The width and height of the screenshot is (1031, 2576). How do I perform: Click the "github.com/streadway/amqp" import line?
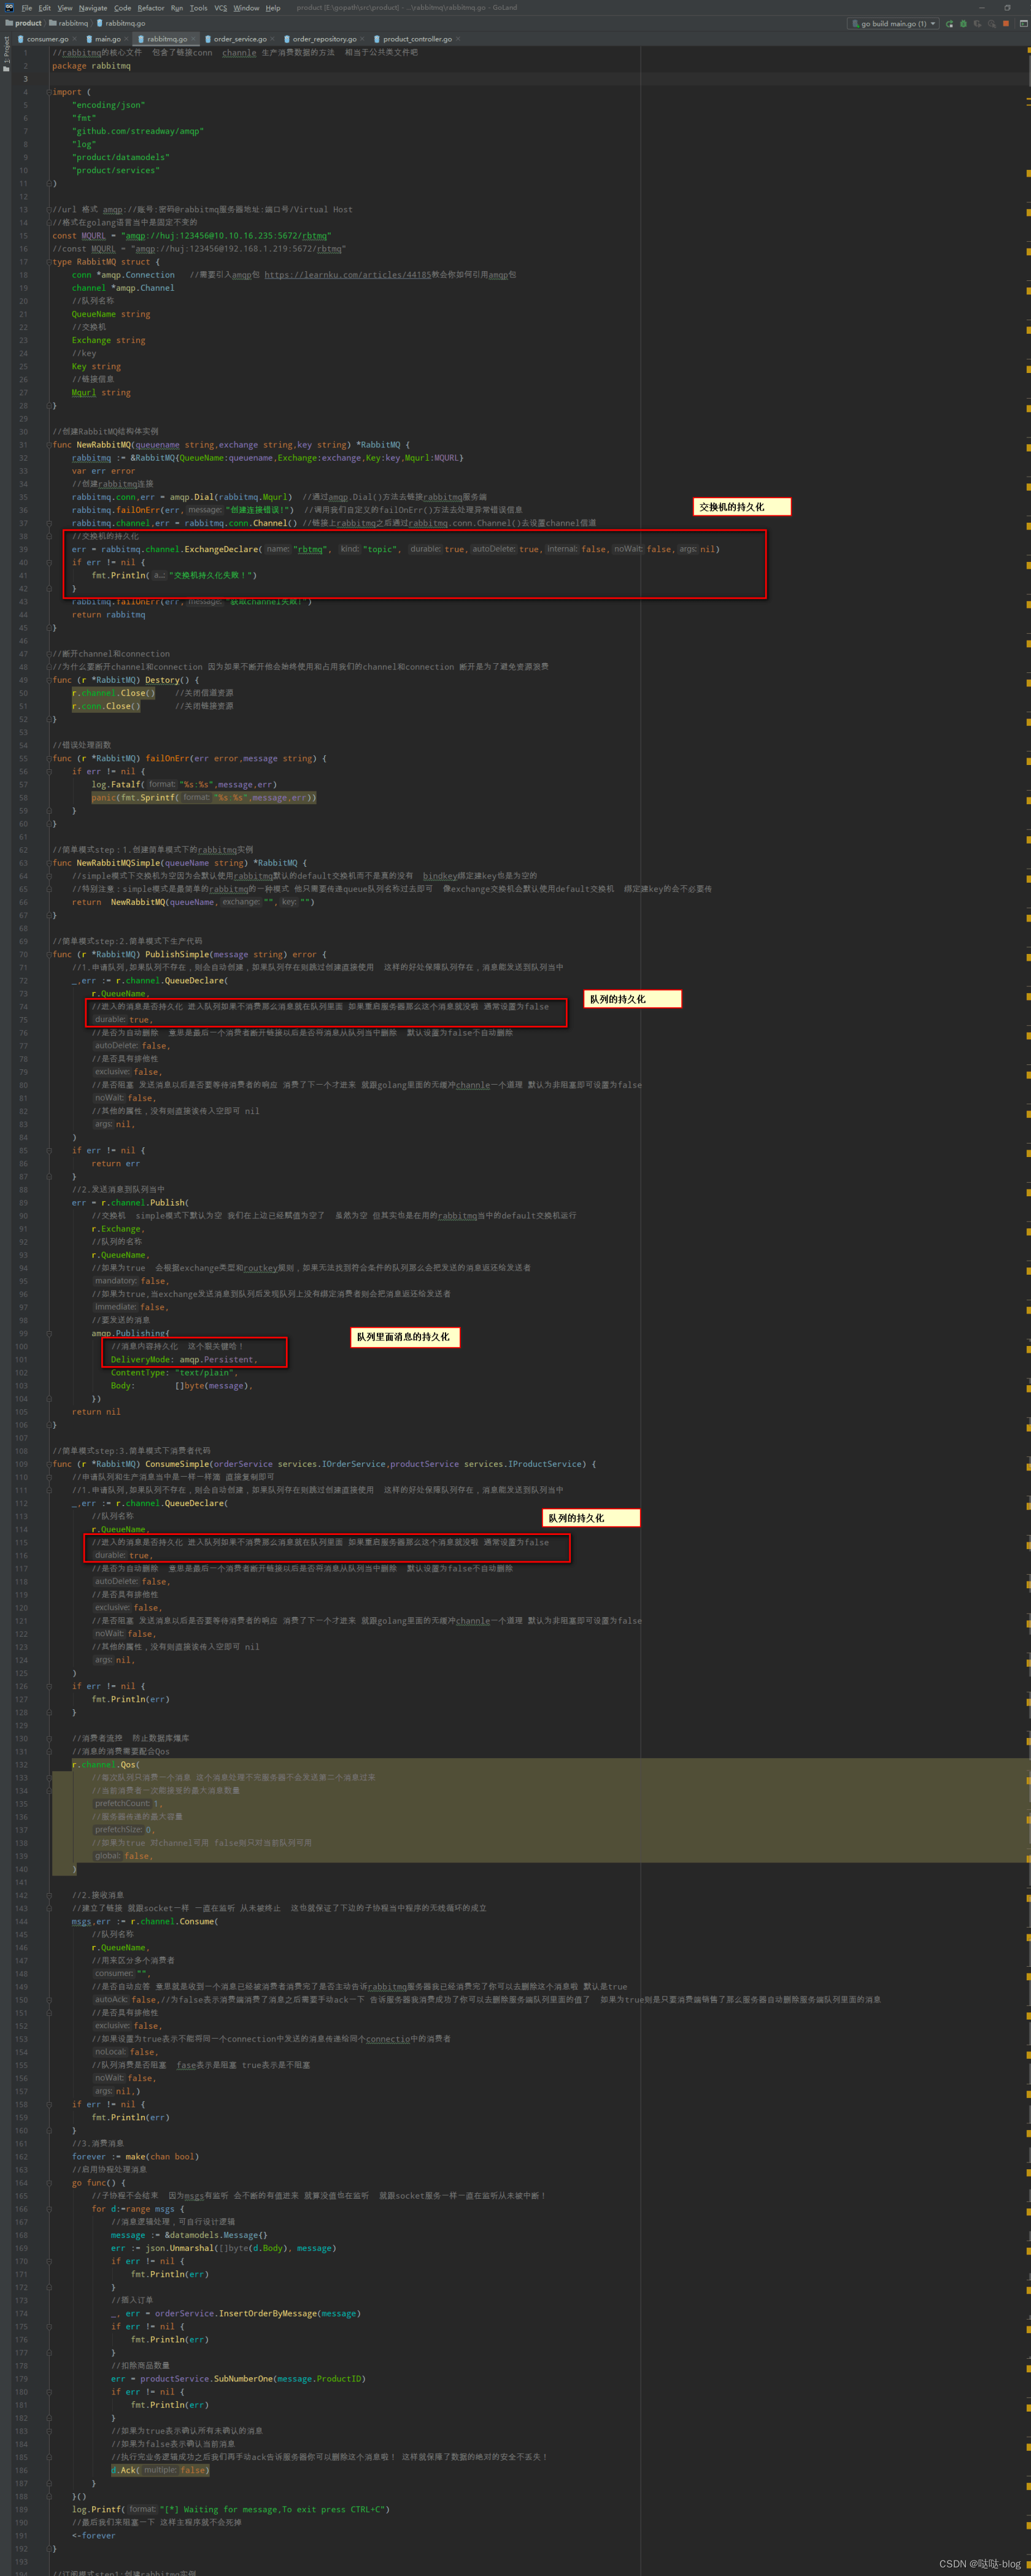click(x=137, y=131)
